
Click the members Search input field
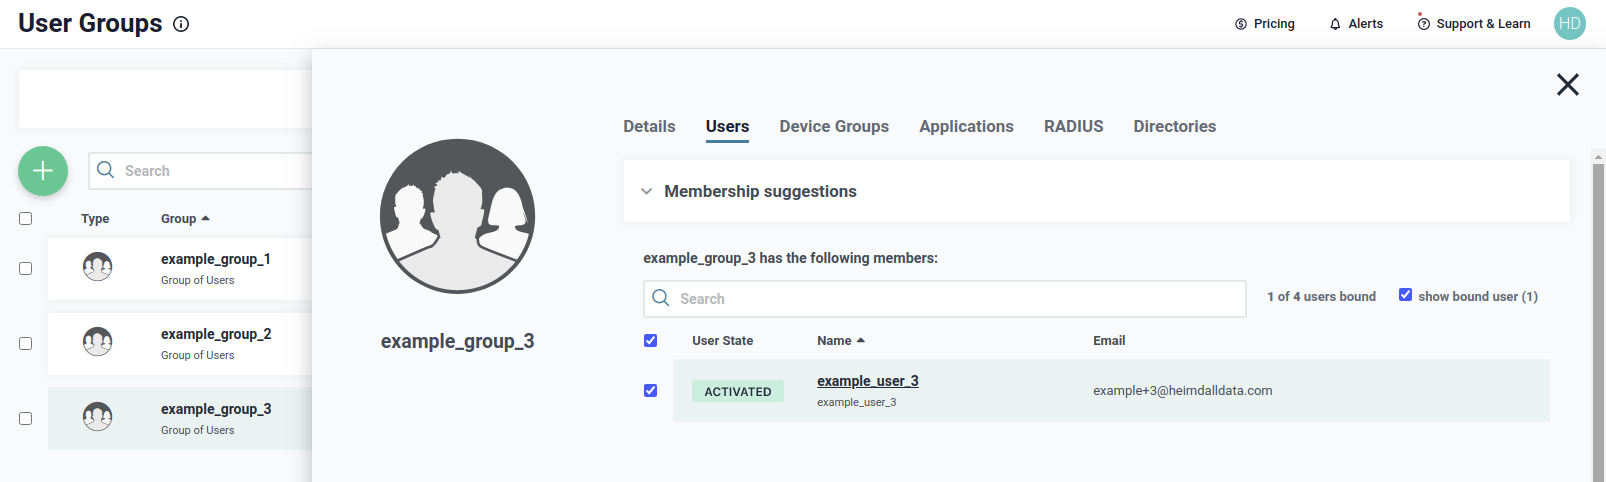(944, 299)
